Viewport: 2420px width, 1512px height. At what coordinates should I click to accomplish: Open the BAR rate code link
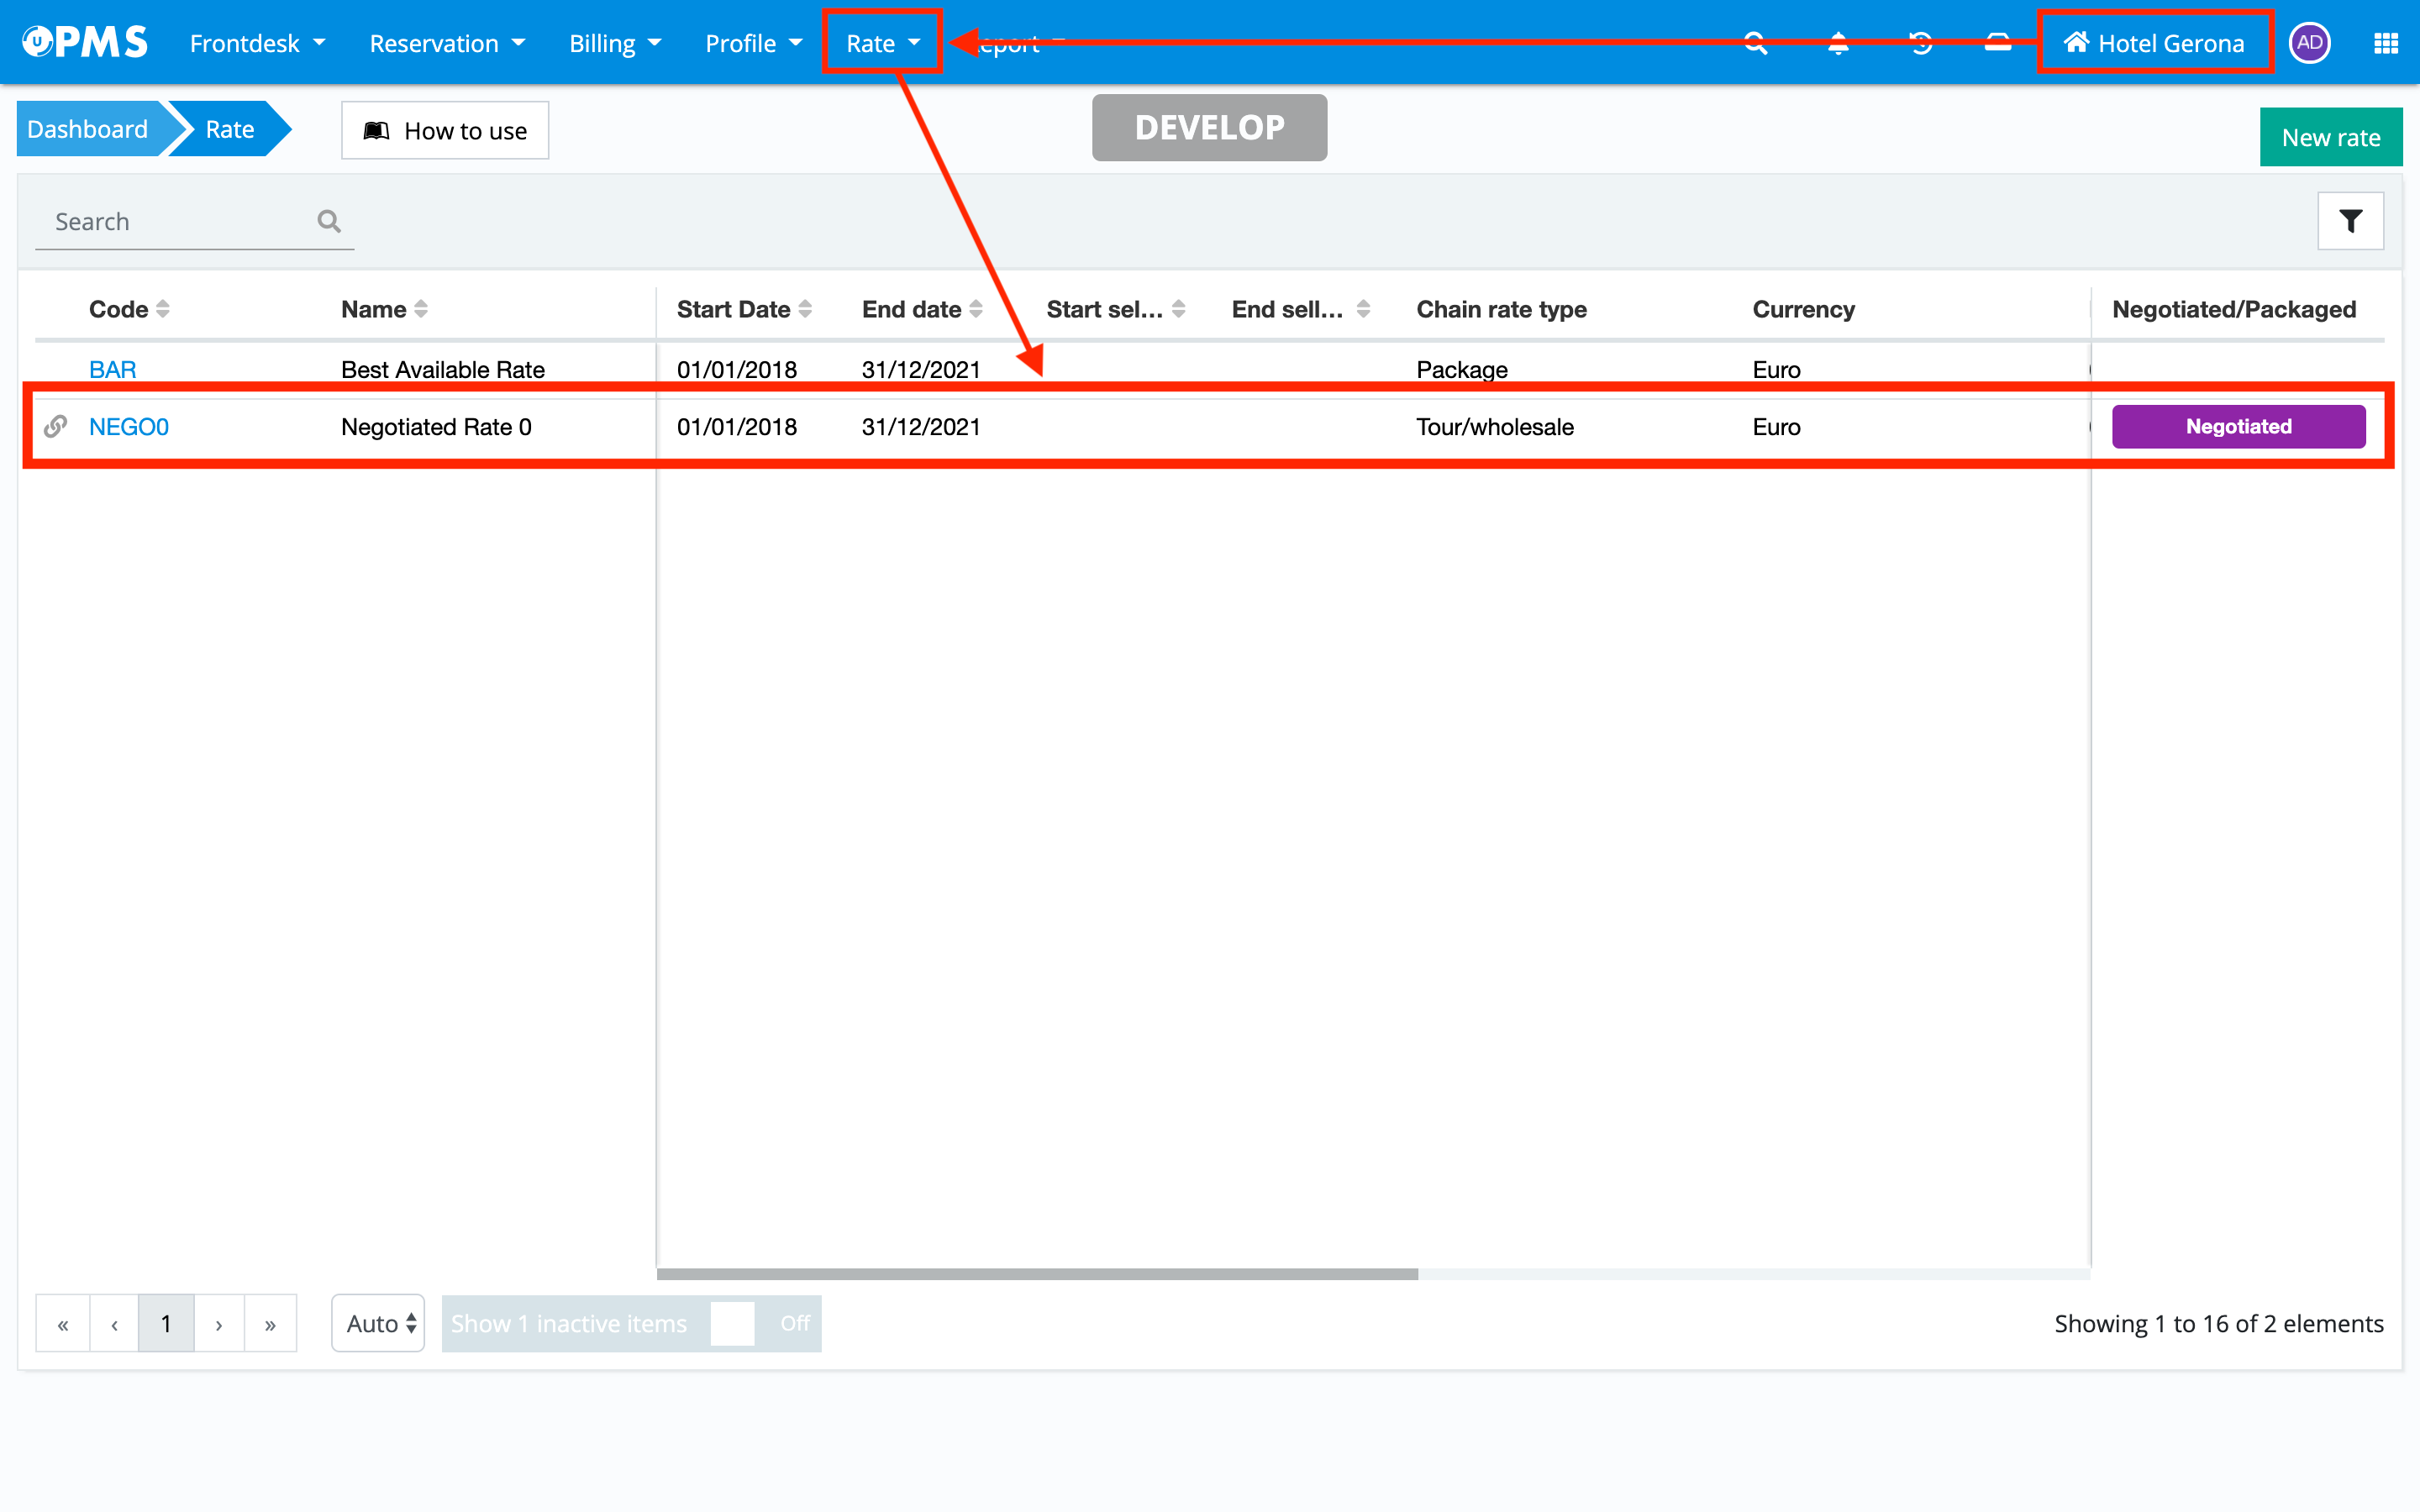[x=112, y=369]
